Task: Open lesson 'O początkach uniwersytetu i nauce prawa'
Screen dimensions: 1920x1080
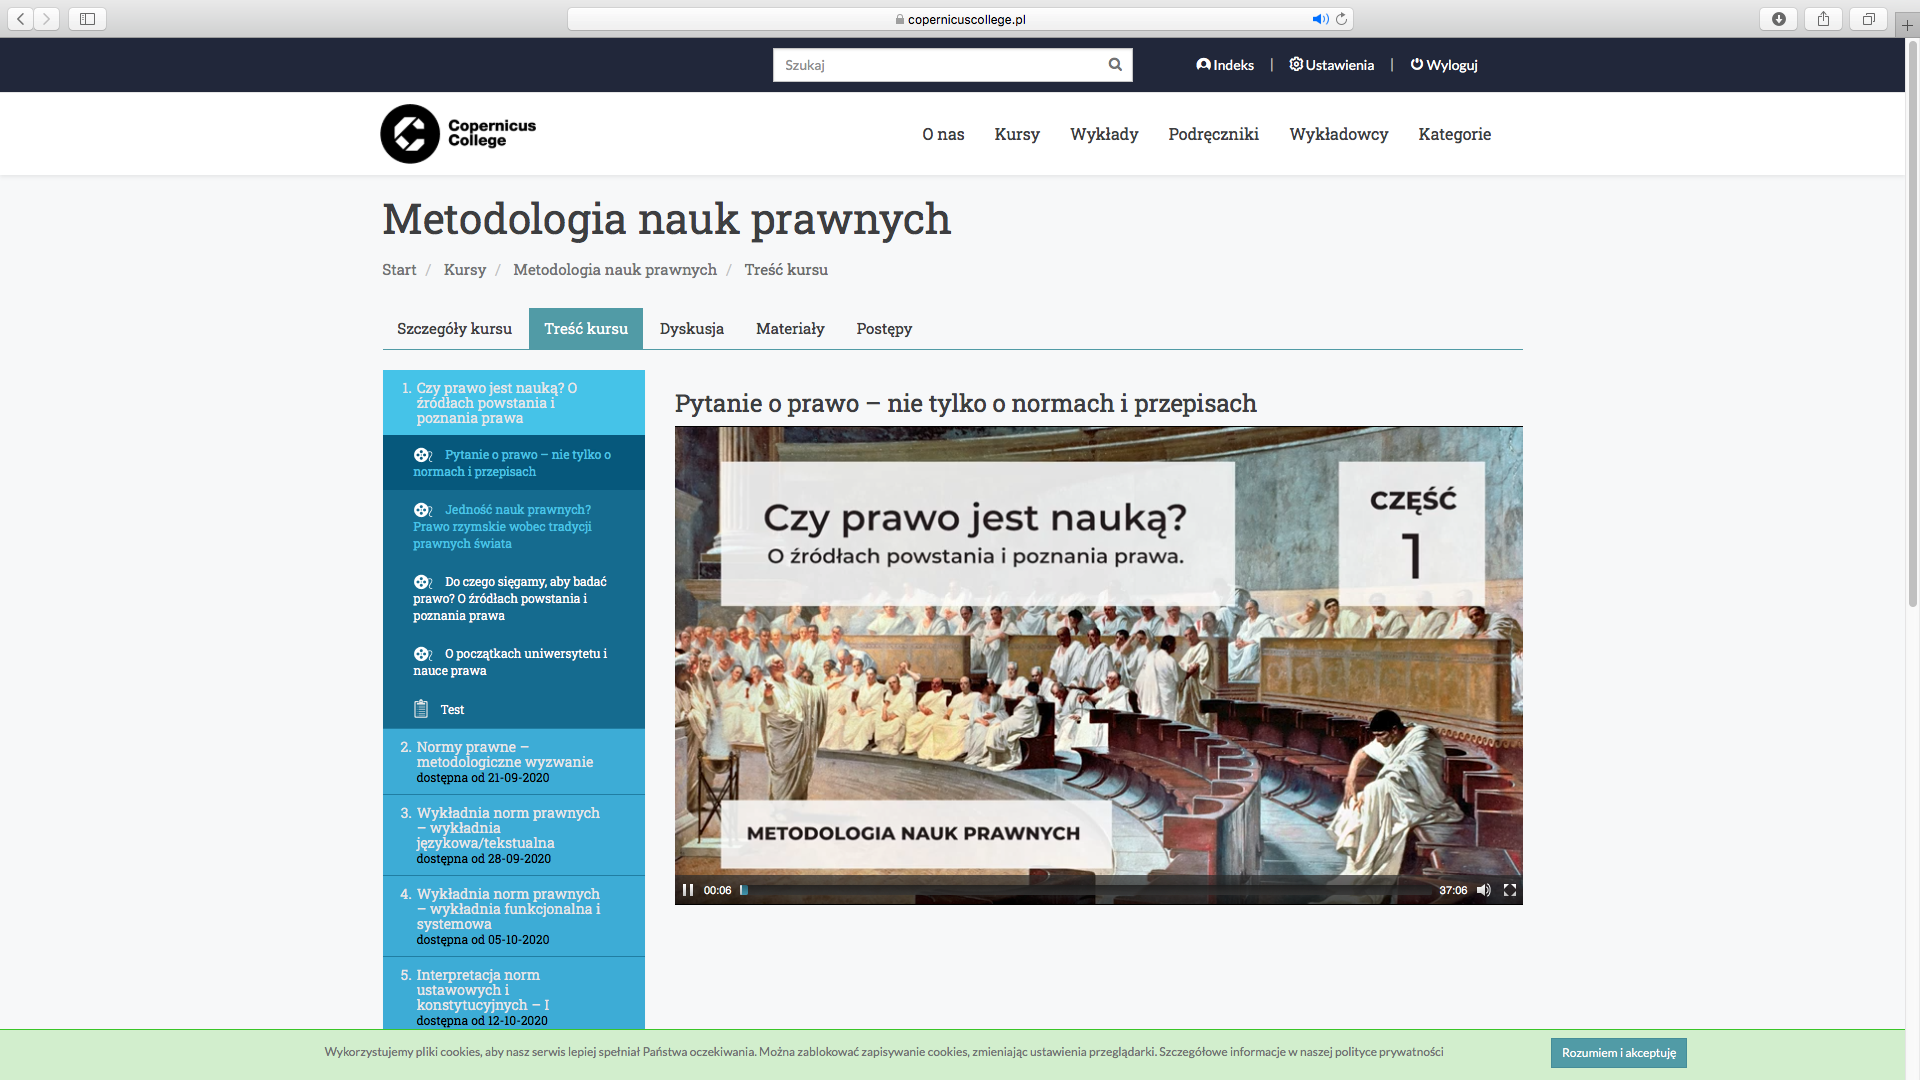Action: coord(514,662)
